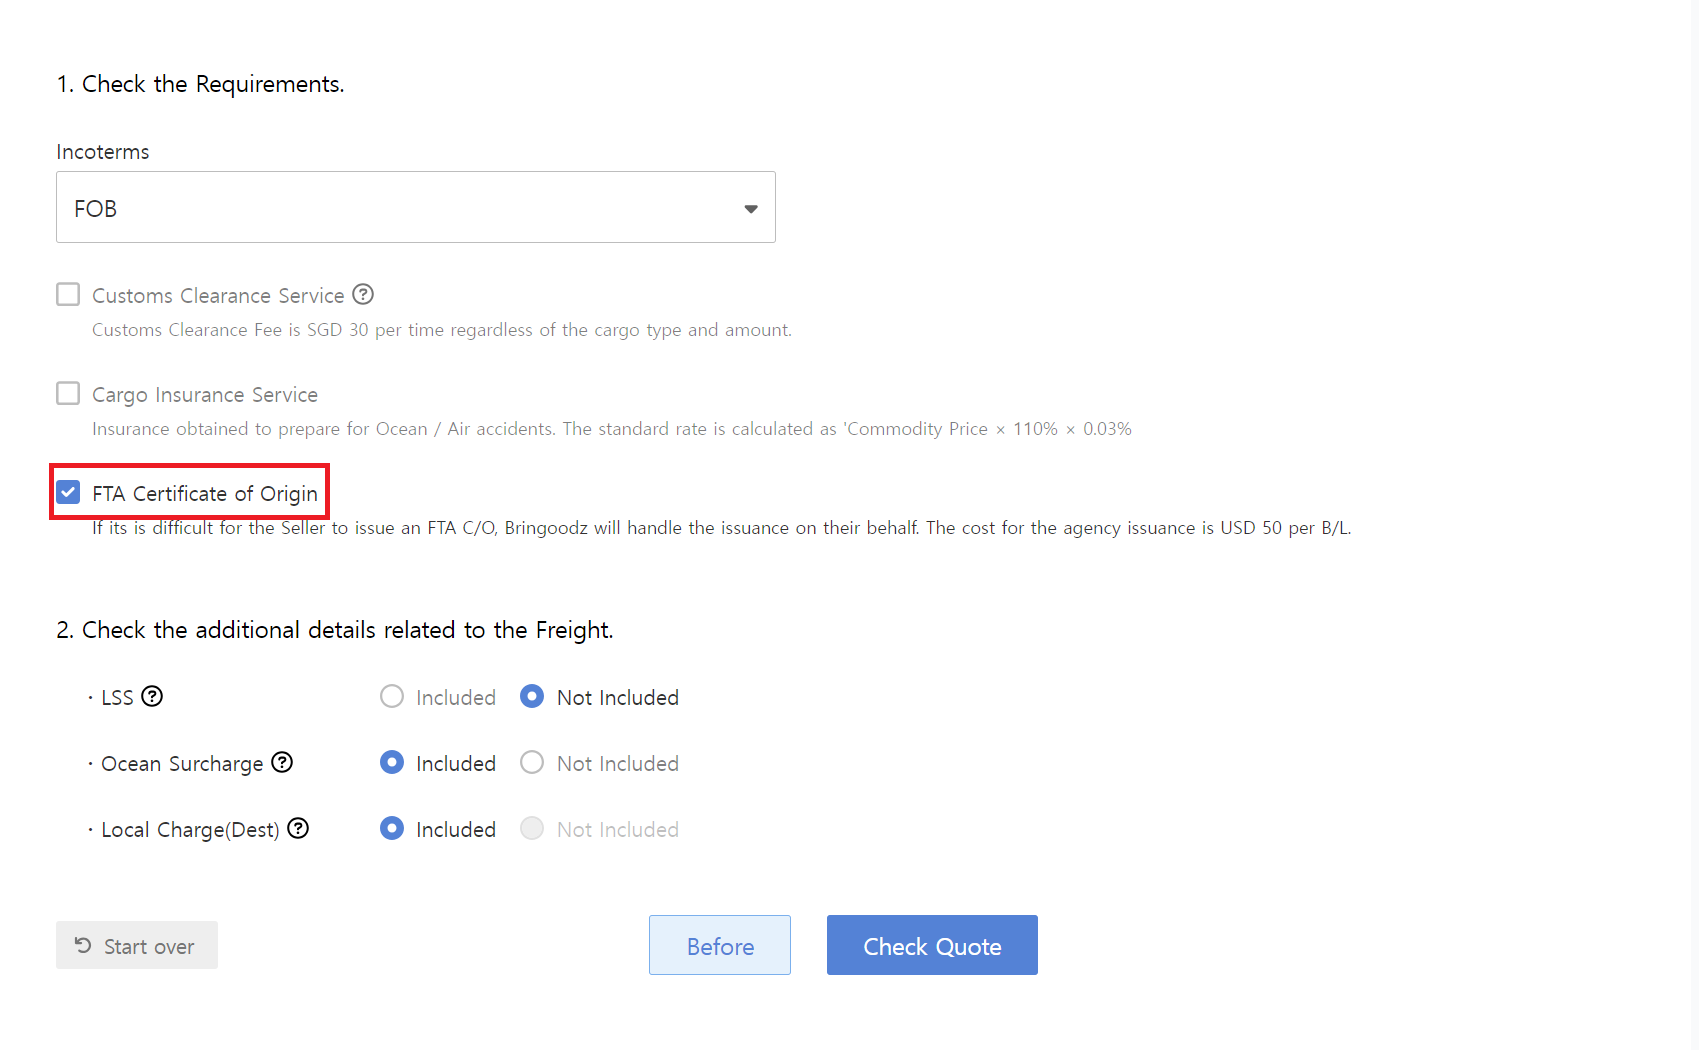
Task: Click the FTA Certificate of Origin label text
Action: coord(205,494)
